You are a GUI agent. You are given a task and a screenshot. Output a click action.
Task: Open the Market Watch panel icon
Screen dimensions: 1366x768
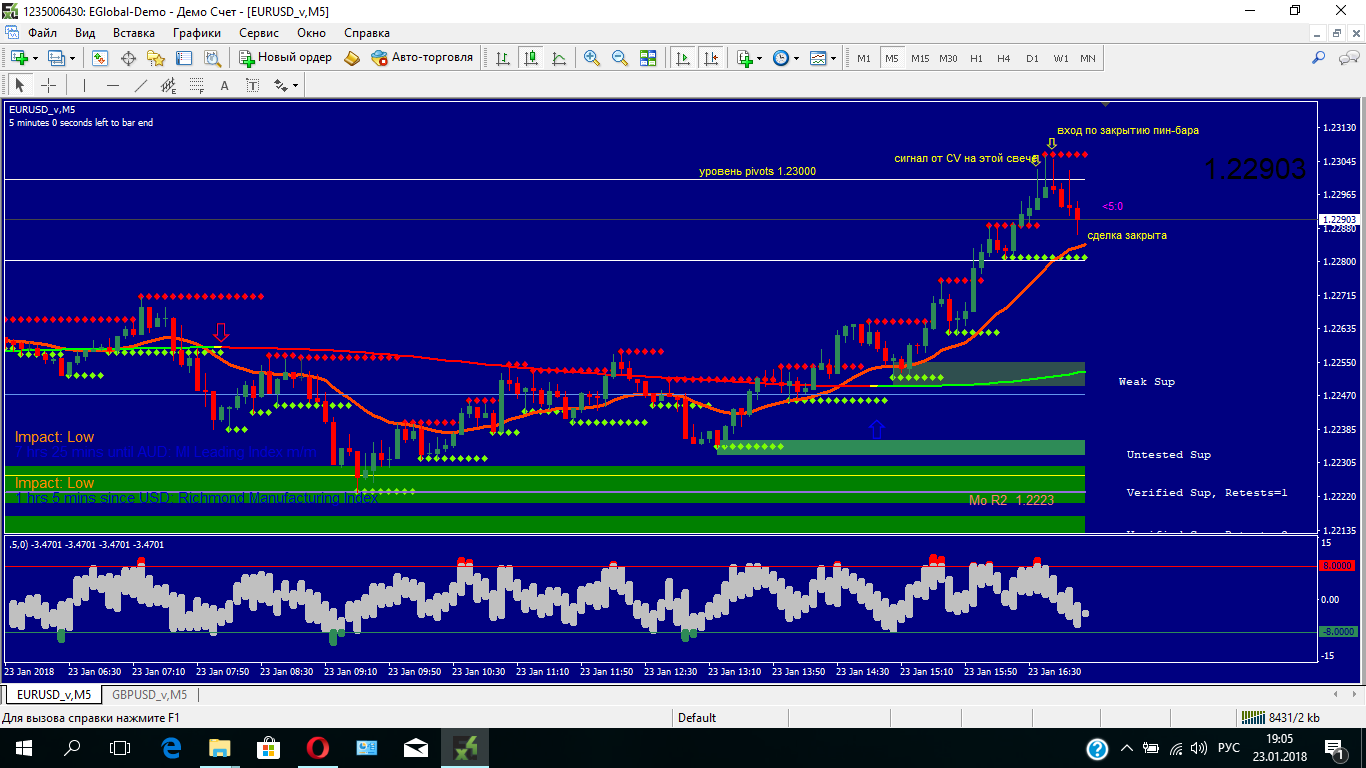[100, 58]
